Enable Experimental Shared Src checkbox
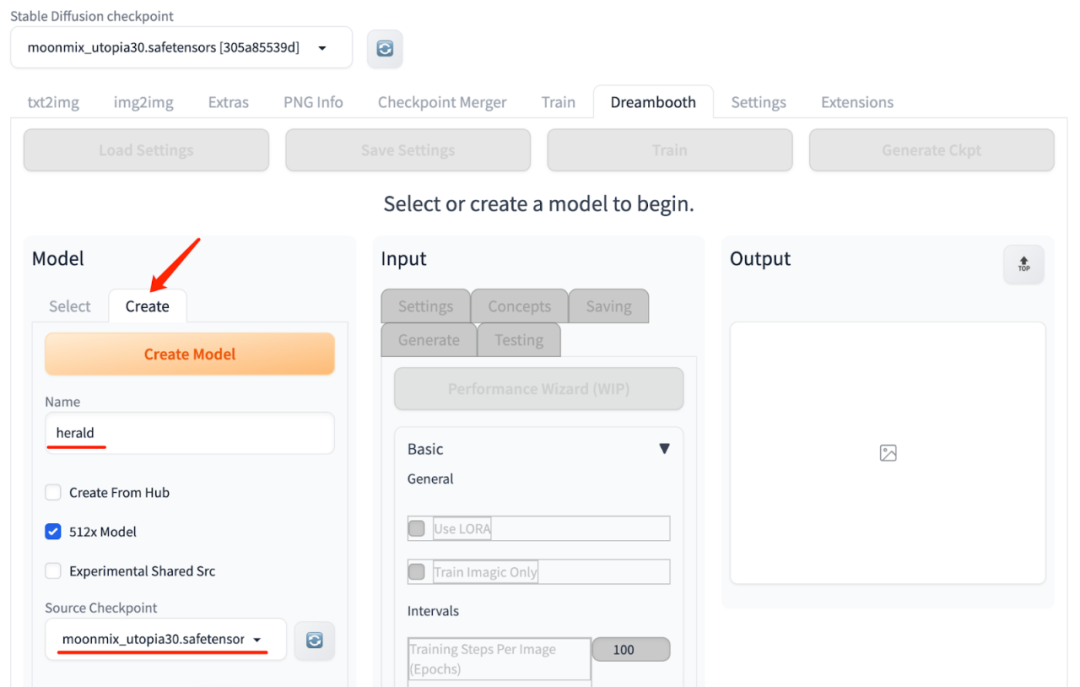Viewport: 1080px width, 687px height. pos(53,571)
